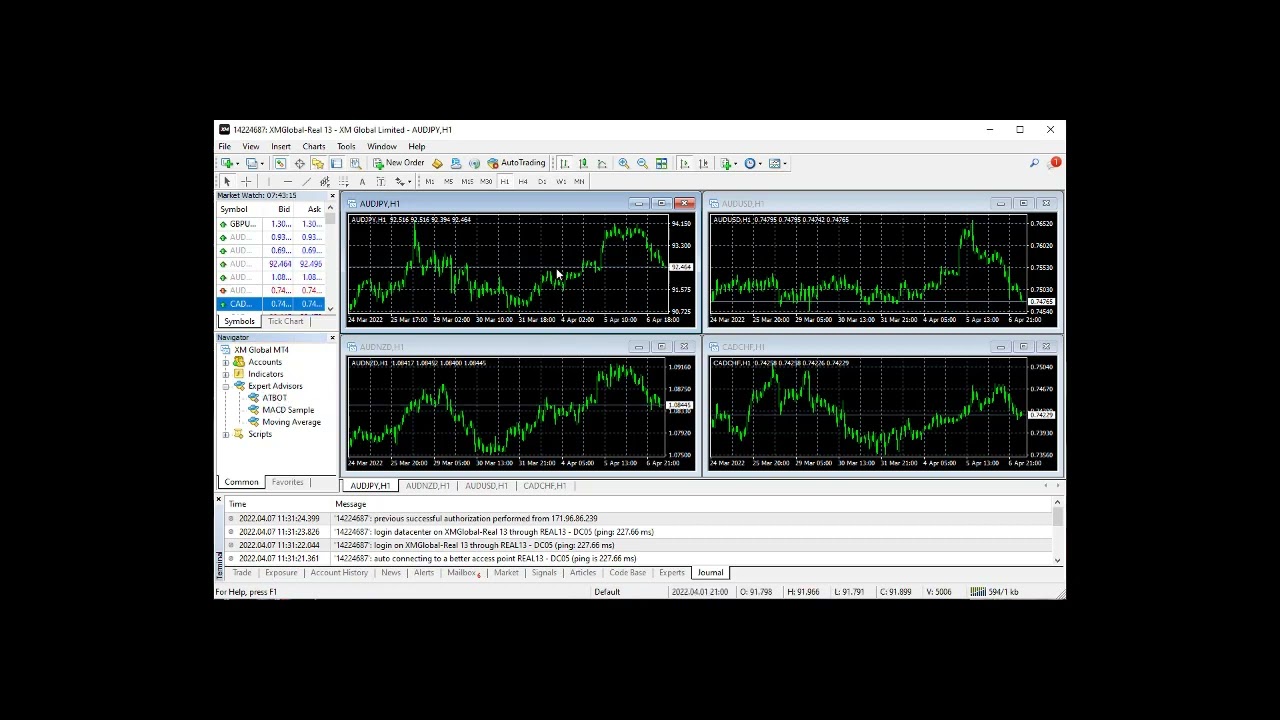1280x720 pixels.
Task: Click the zoom in magnifier icon
Action: click(x=624, y=163)
